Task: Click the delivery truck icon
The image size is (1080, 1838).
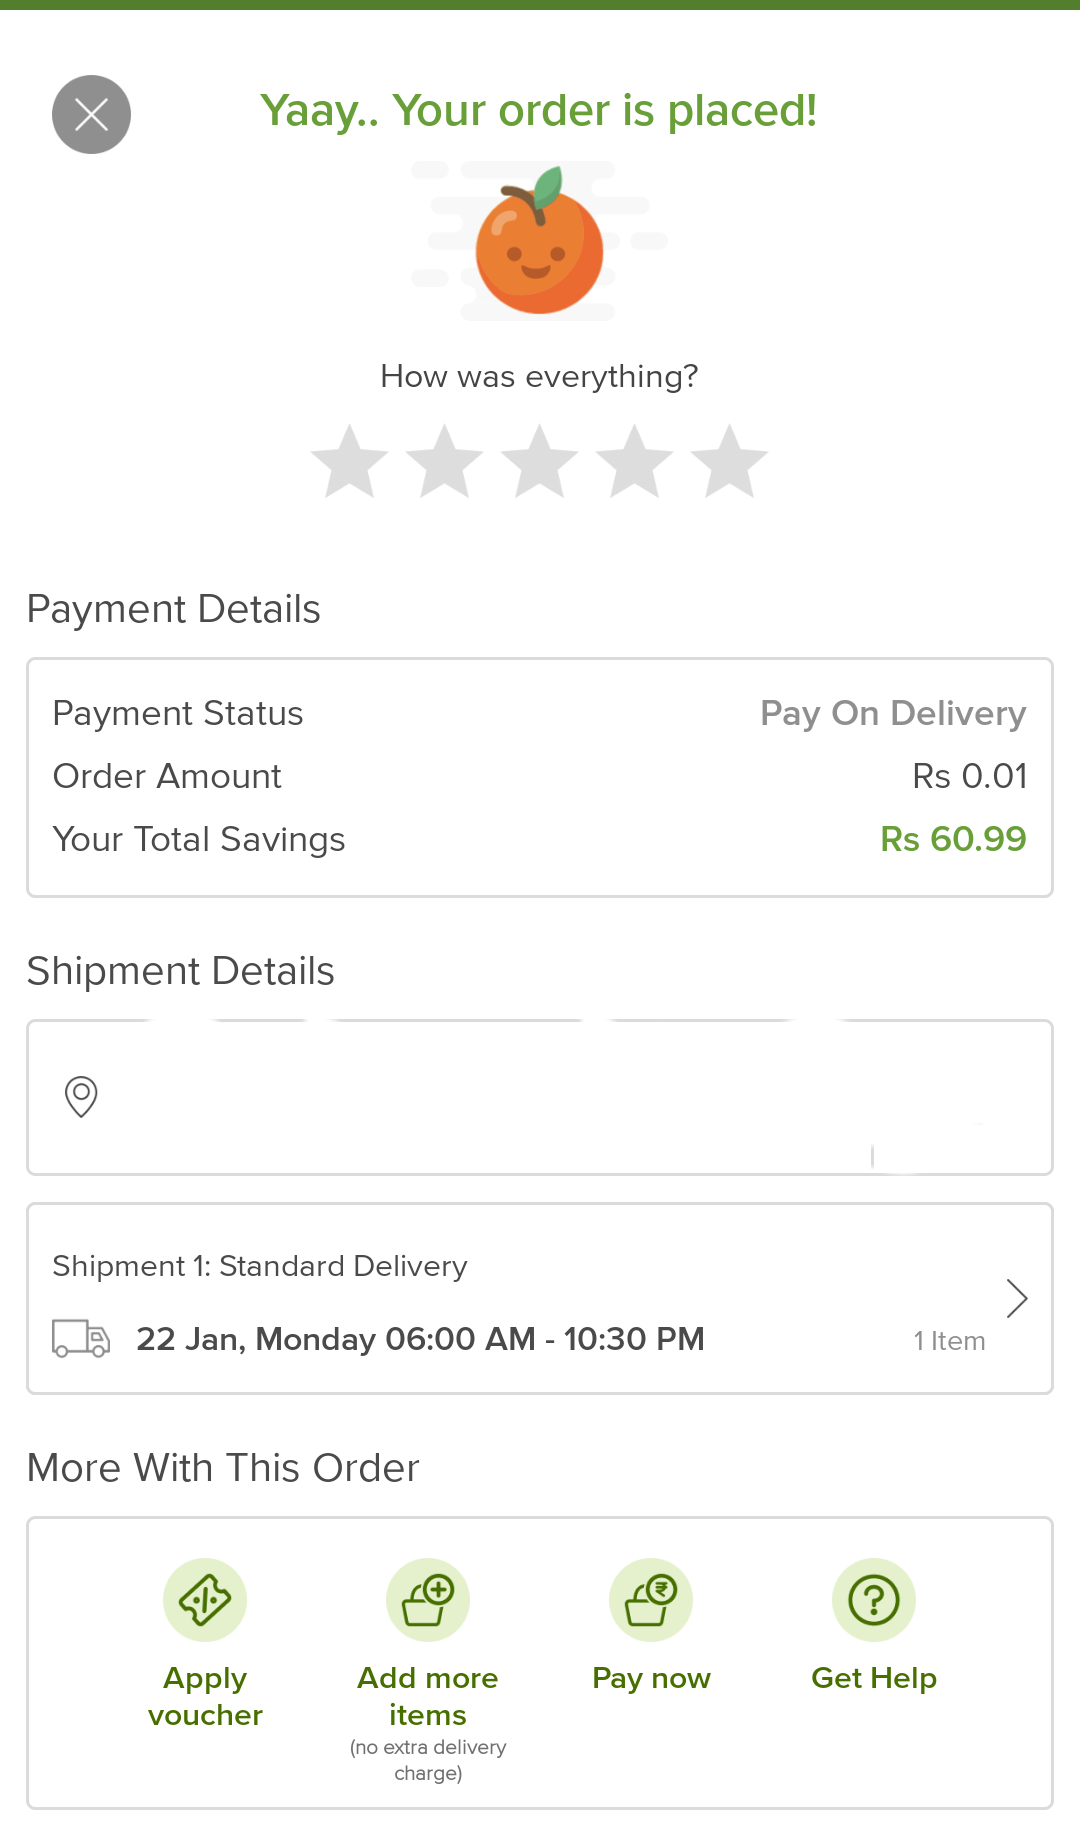Action: click(x=81, y=1338)
